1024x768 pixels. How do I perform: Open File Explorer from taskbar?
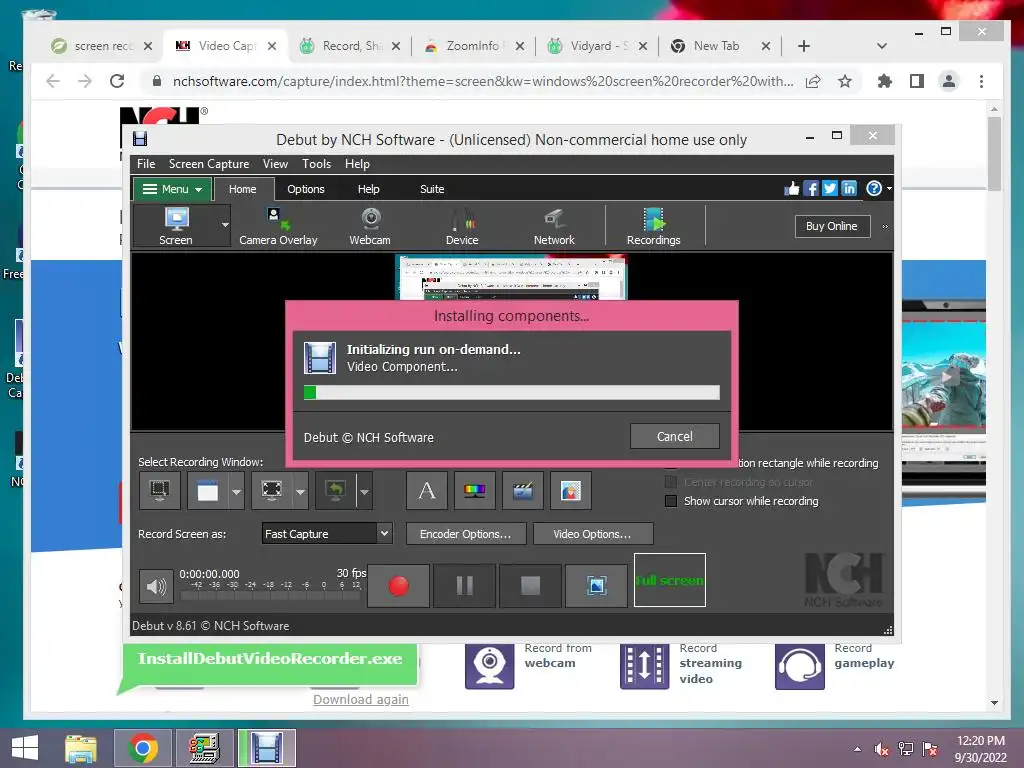81,748
